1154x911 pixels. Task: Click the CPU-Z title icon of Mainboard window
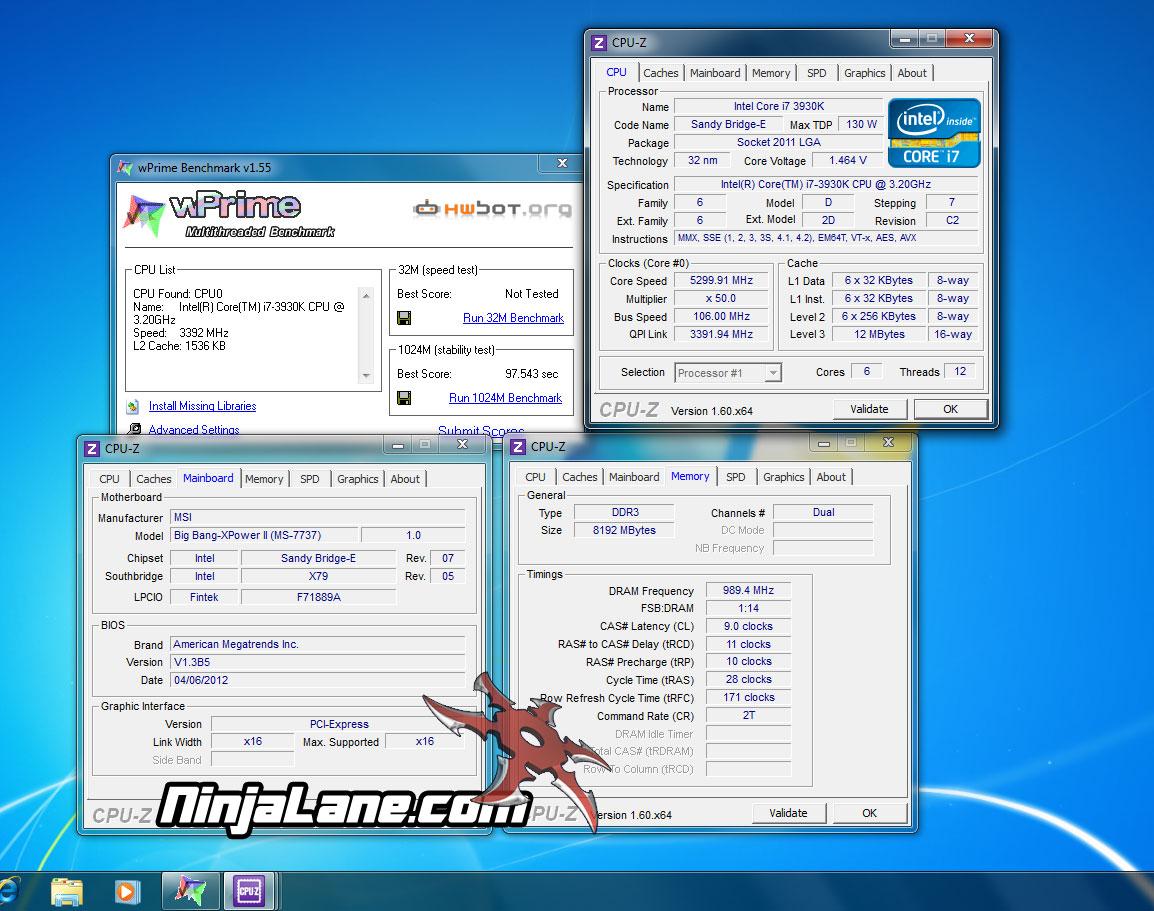[x=92, y=448]
